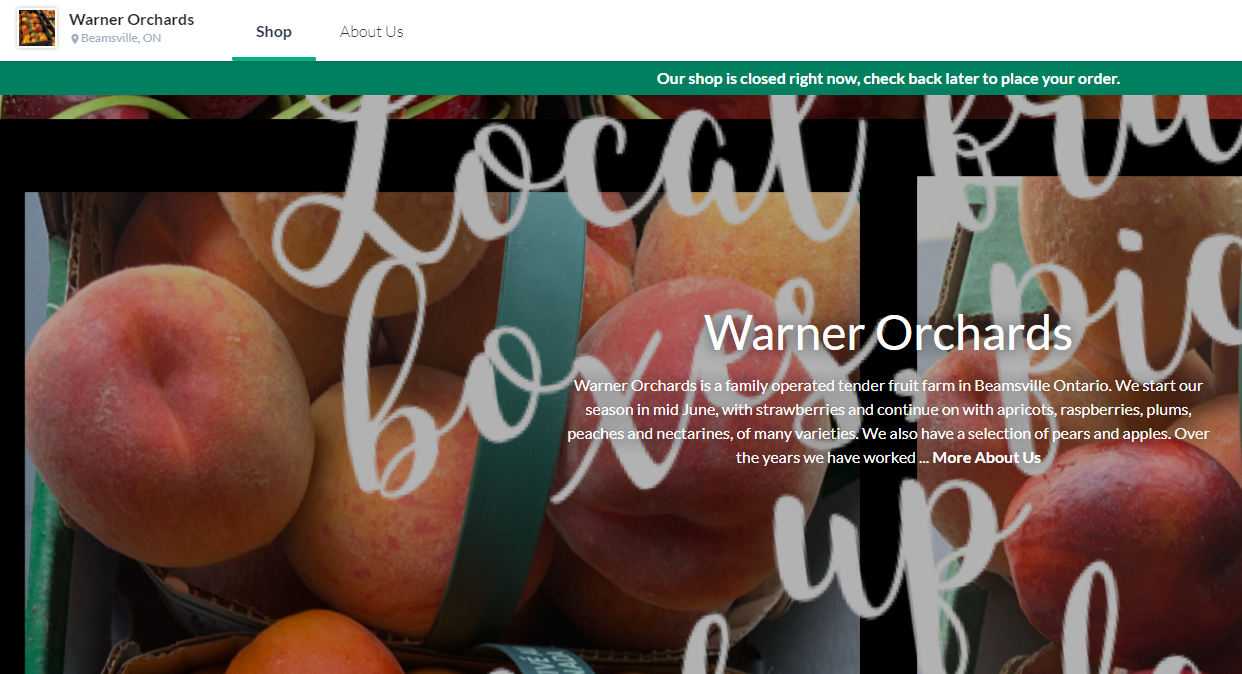1242x674 pixels.
Task: Open the Shop tab
Action: pos(274,31)
